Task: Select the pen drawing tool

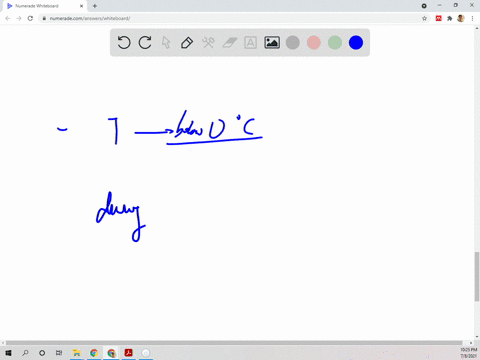Action: [187, 43]
